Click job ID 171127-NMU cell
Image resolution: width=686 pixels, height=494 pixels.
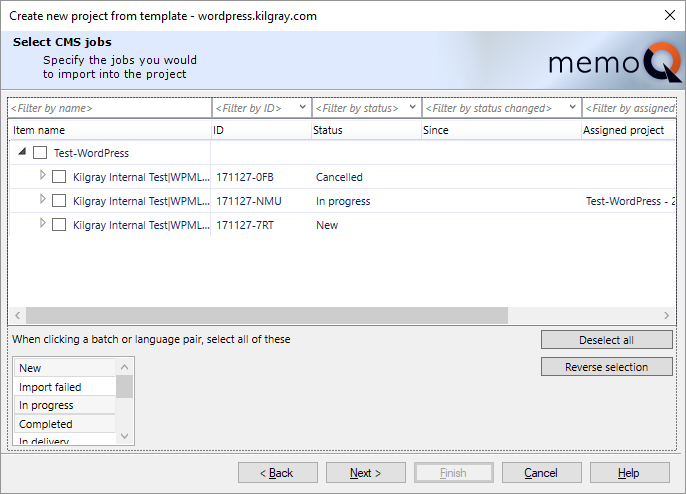pos(249,201)
